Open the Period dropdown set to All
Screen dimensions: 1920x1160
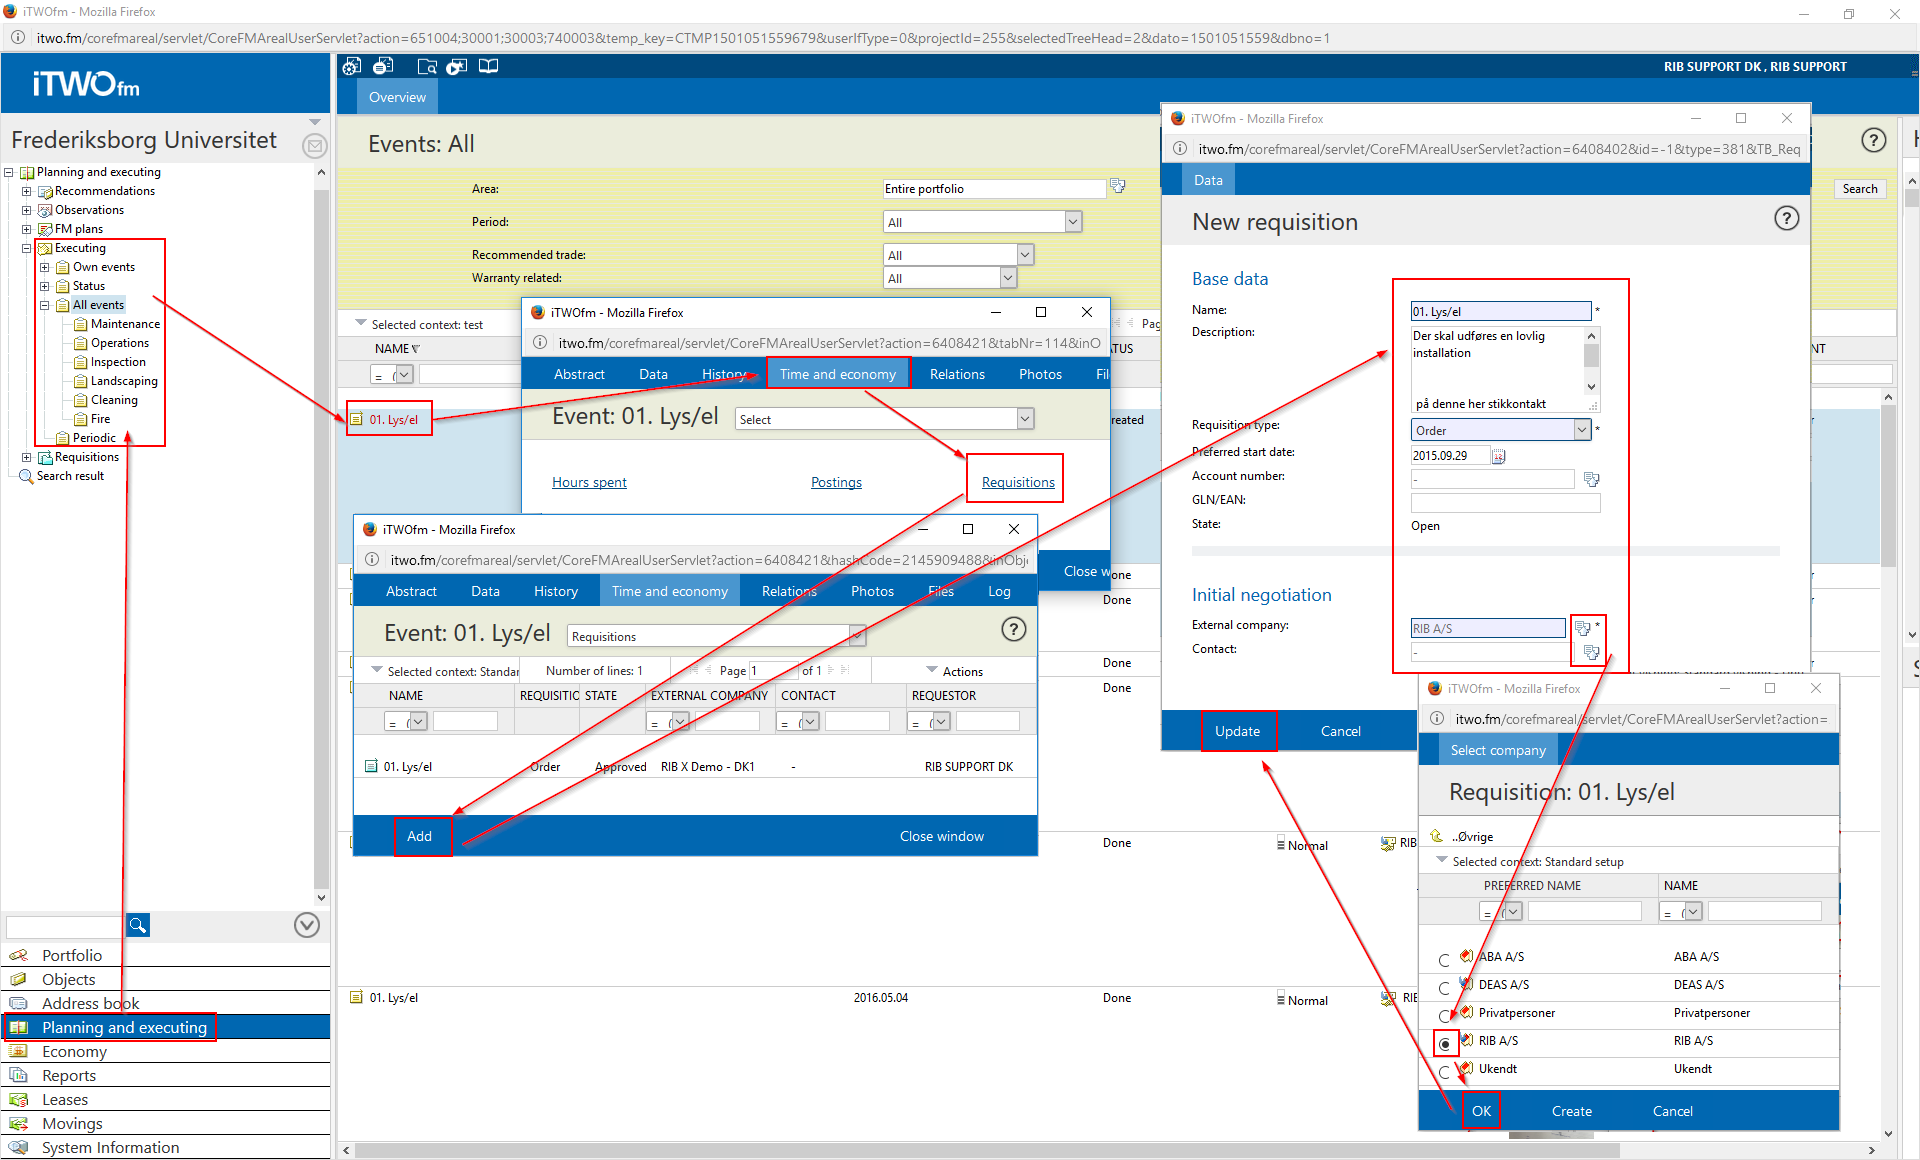pyautogui.click(x=1071, y=221)
